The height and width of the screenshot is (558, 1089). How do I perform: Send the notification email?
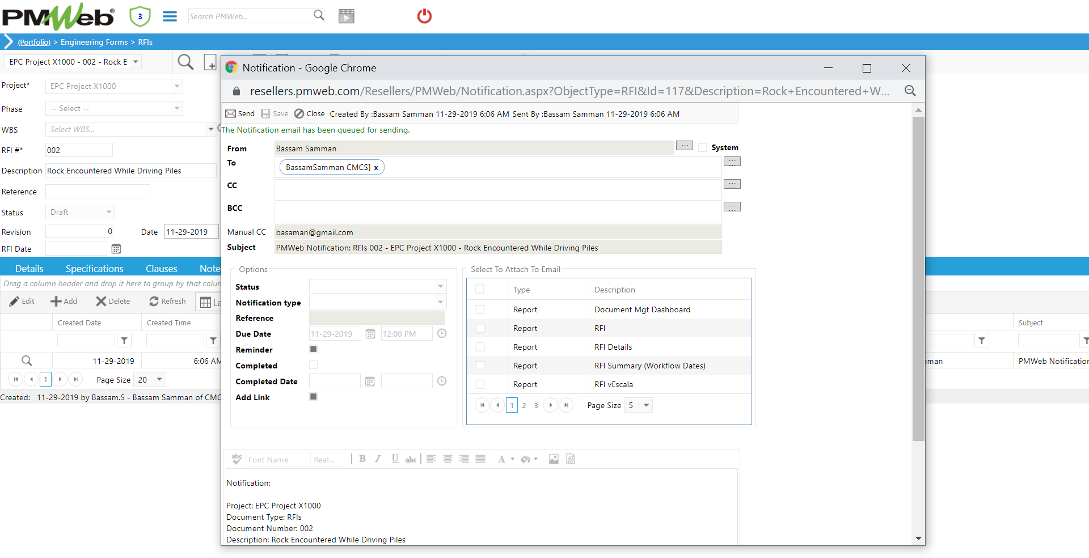click(240, 113)
